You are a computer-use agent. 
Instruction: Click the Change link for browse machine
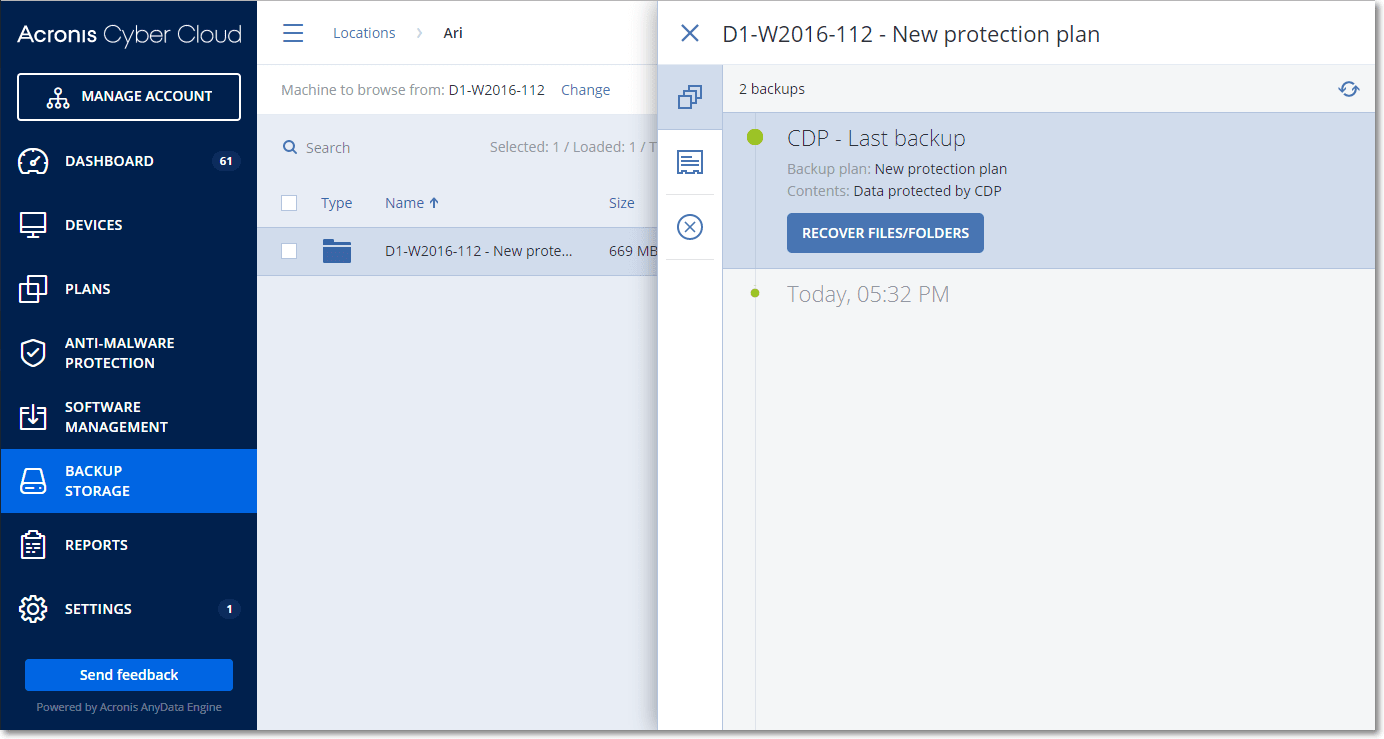[x=585, y=89]
